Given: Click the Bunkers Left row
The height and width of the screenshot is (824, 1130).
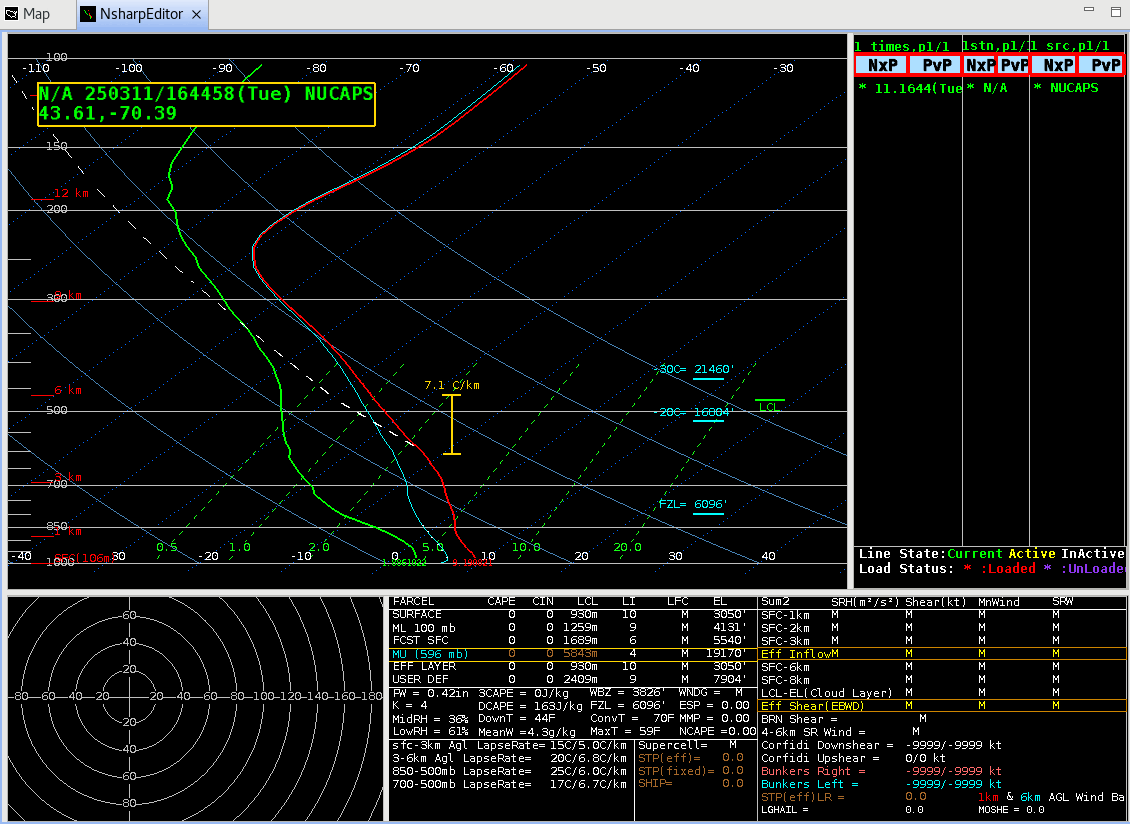Looking at the screenshot, I should pos(882,784).
